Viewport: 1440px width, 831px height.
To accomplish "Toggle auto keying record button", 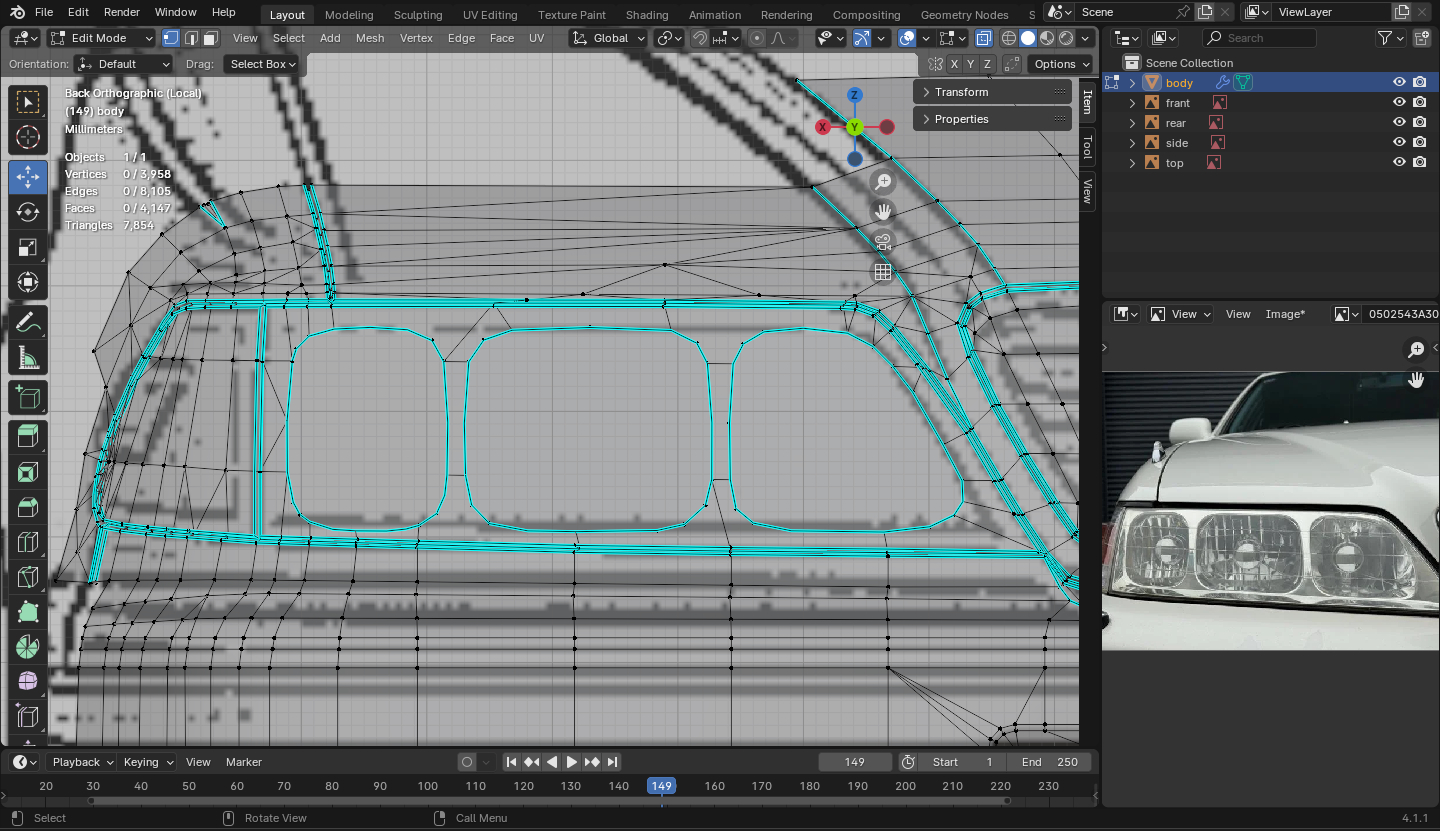I will 466,762.
